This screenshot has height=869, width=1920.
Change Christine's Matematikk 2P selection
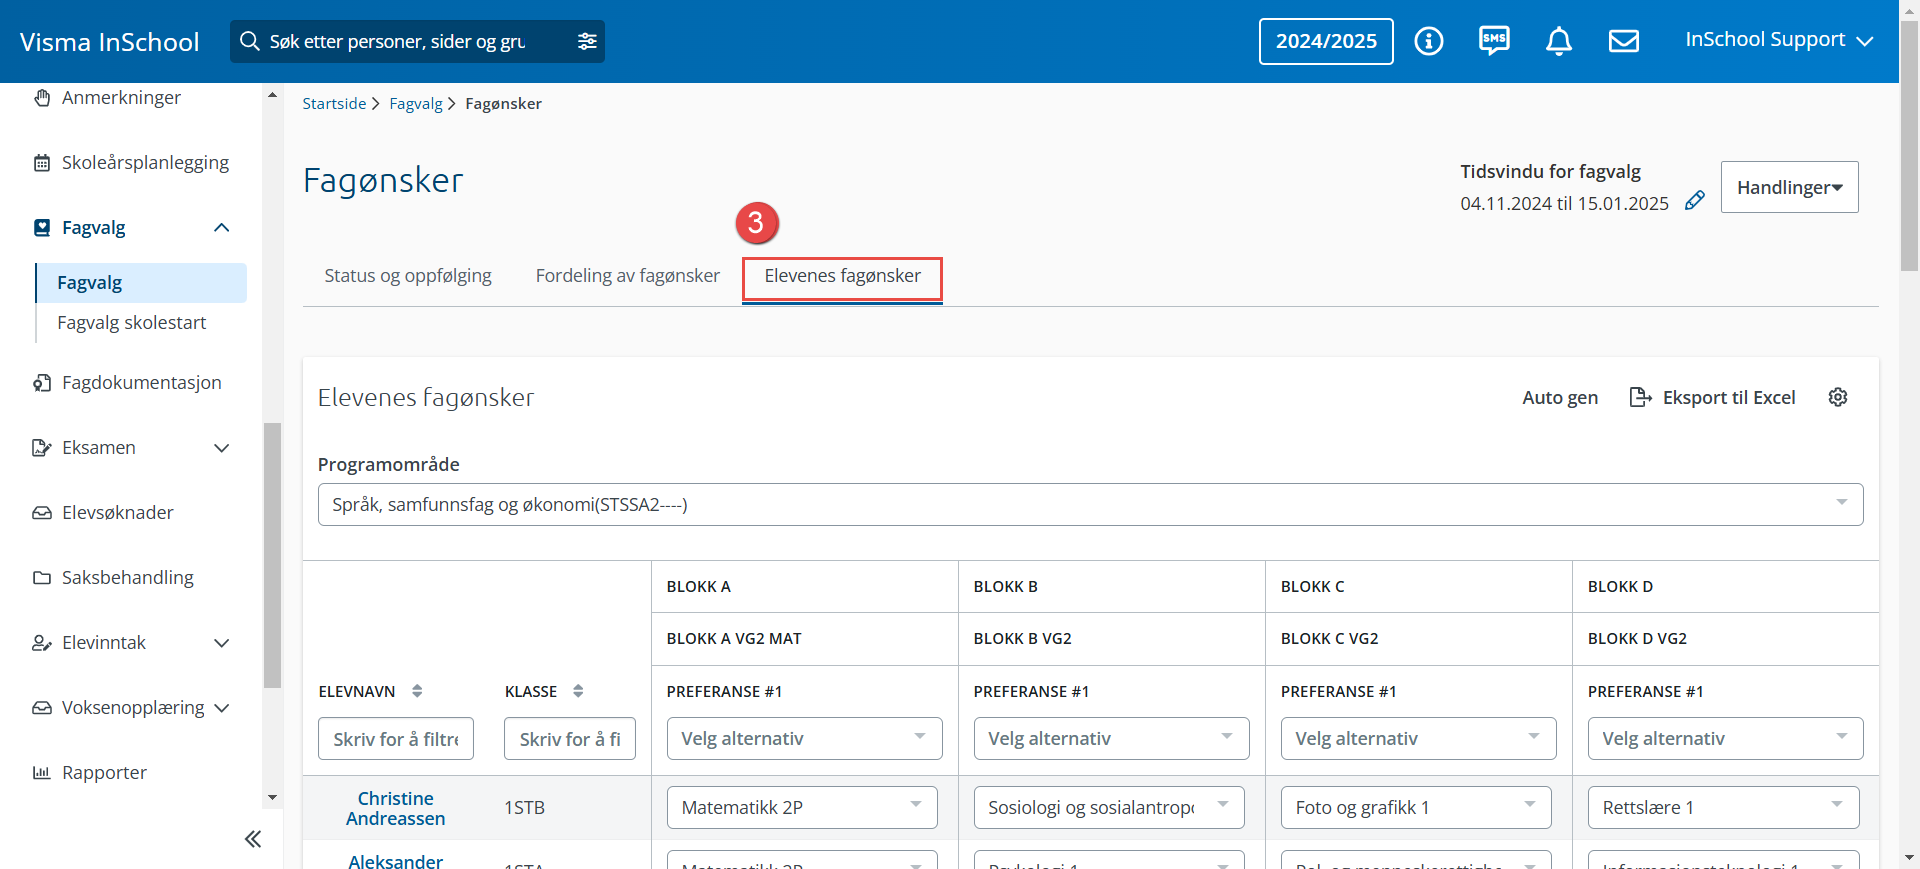click(802, 808)
